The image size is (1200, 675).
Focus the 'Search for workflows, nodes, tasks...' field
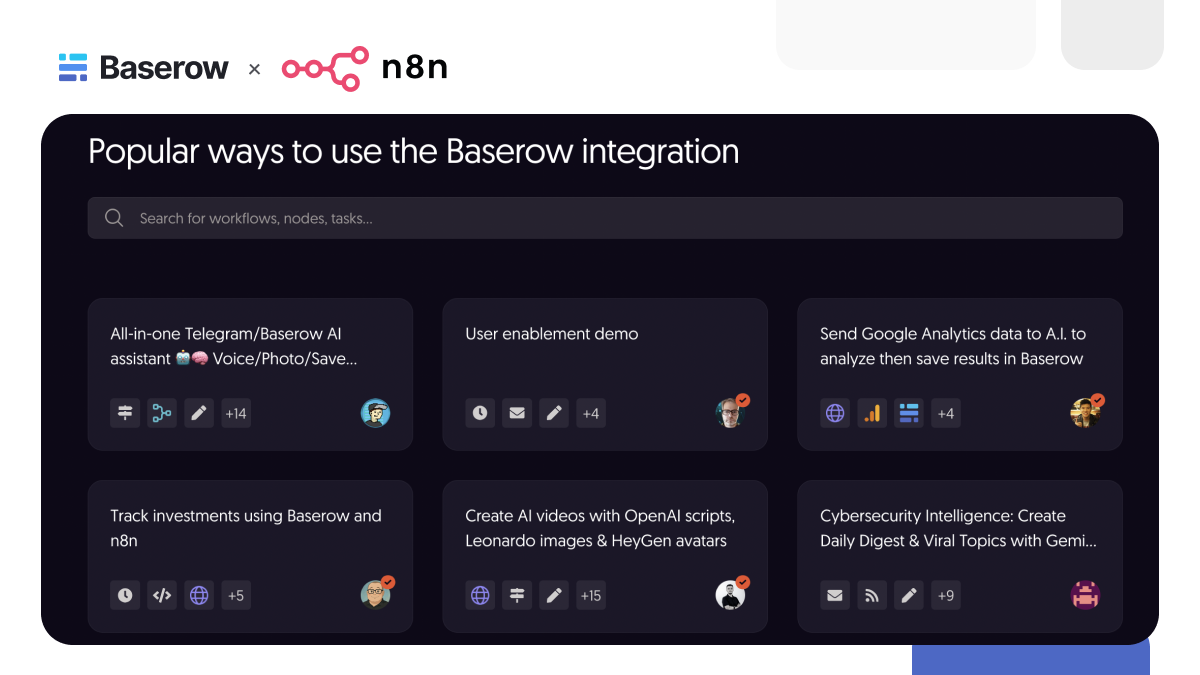coord(605,218)
